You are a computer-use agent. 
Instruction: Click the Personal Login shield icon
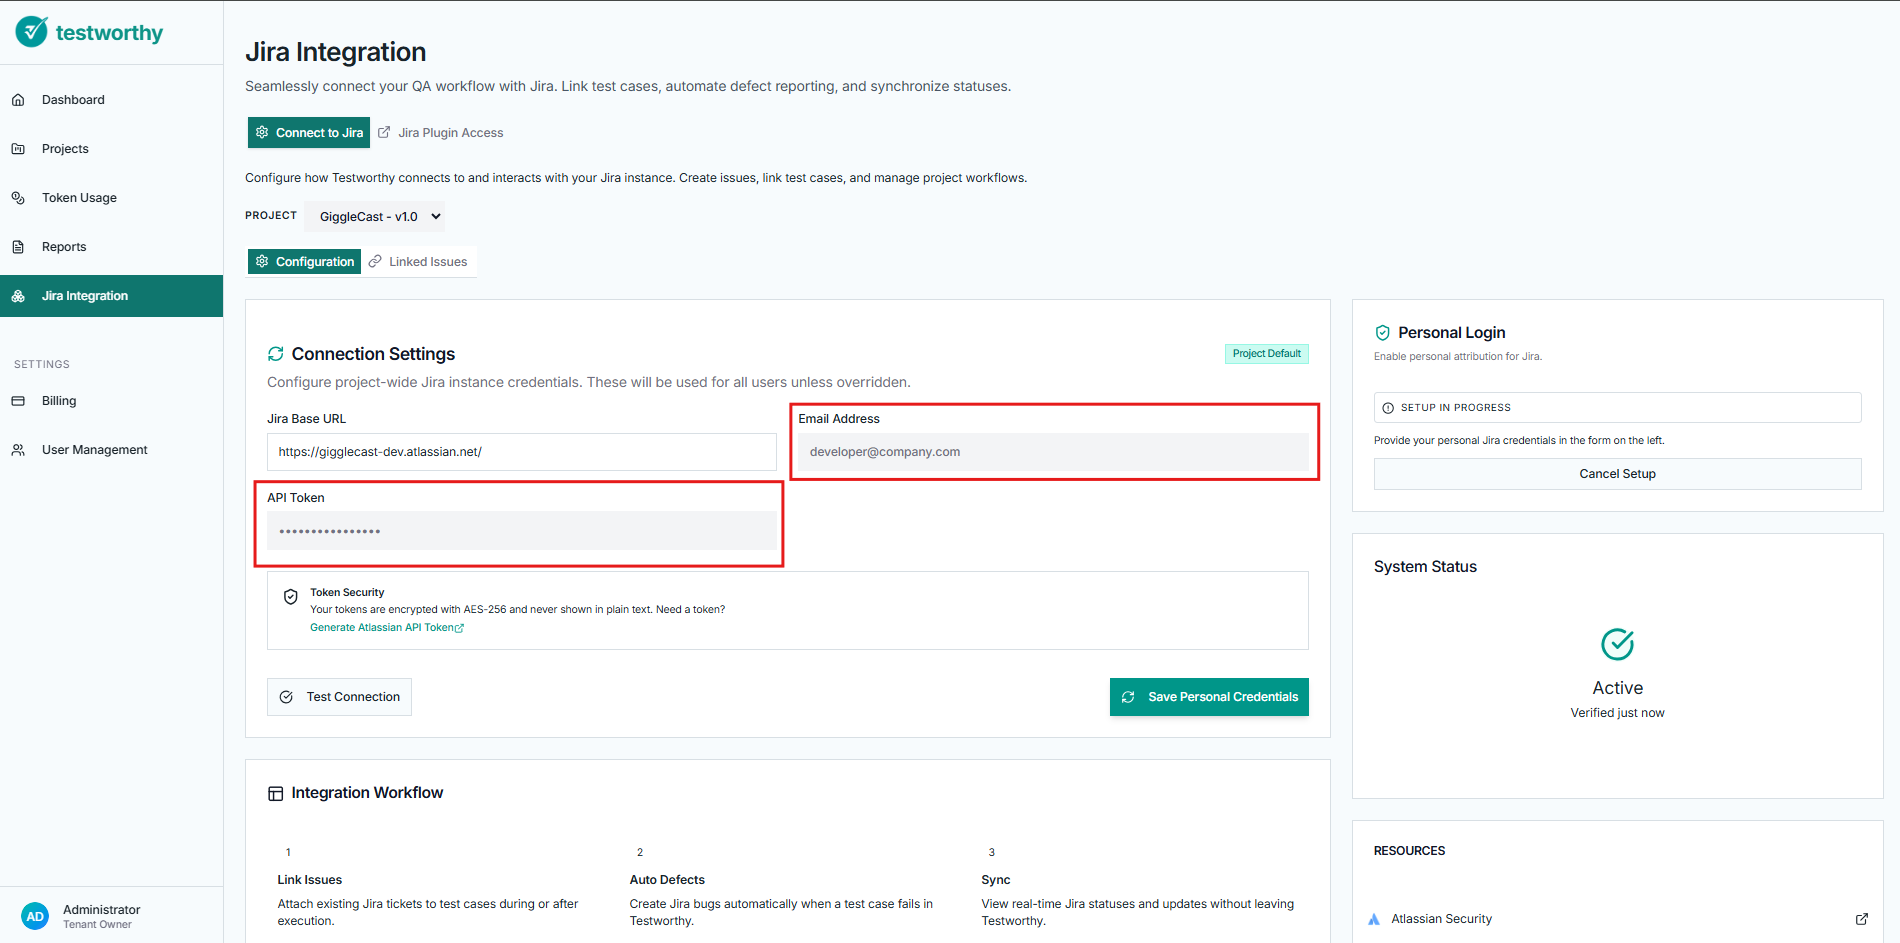(1383, 333)
